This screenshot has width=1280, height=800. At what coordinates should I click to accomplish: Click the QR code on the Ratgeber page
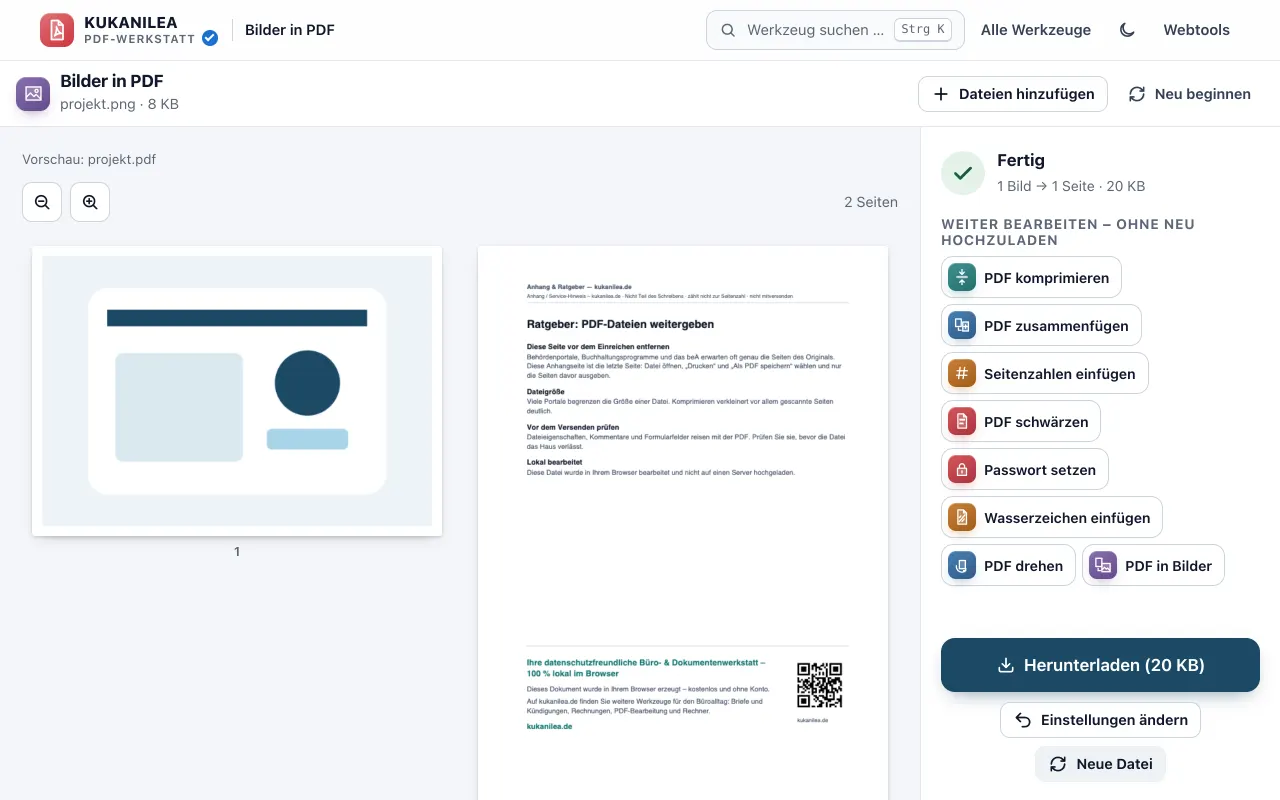pos(820,685)
